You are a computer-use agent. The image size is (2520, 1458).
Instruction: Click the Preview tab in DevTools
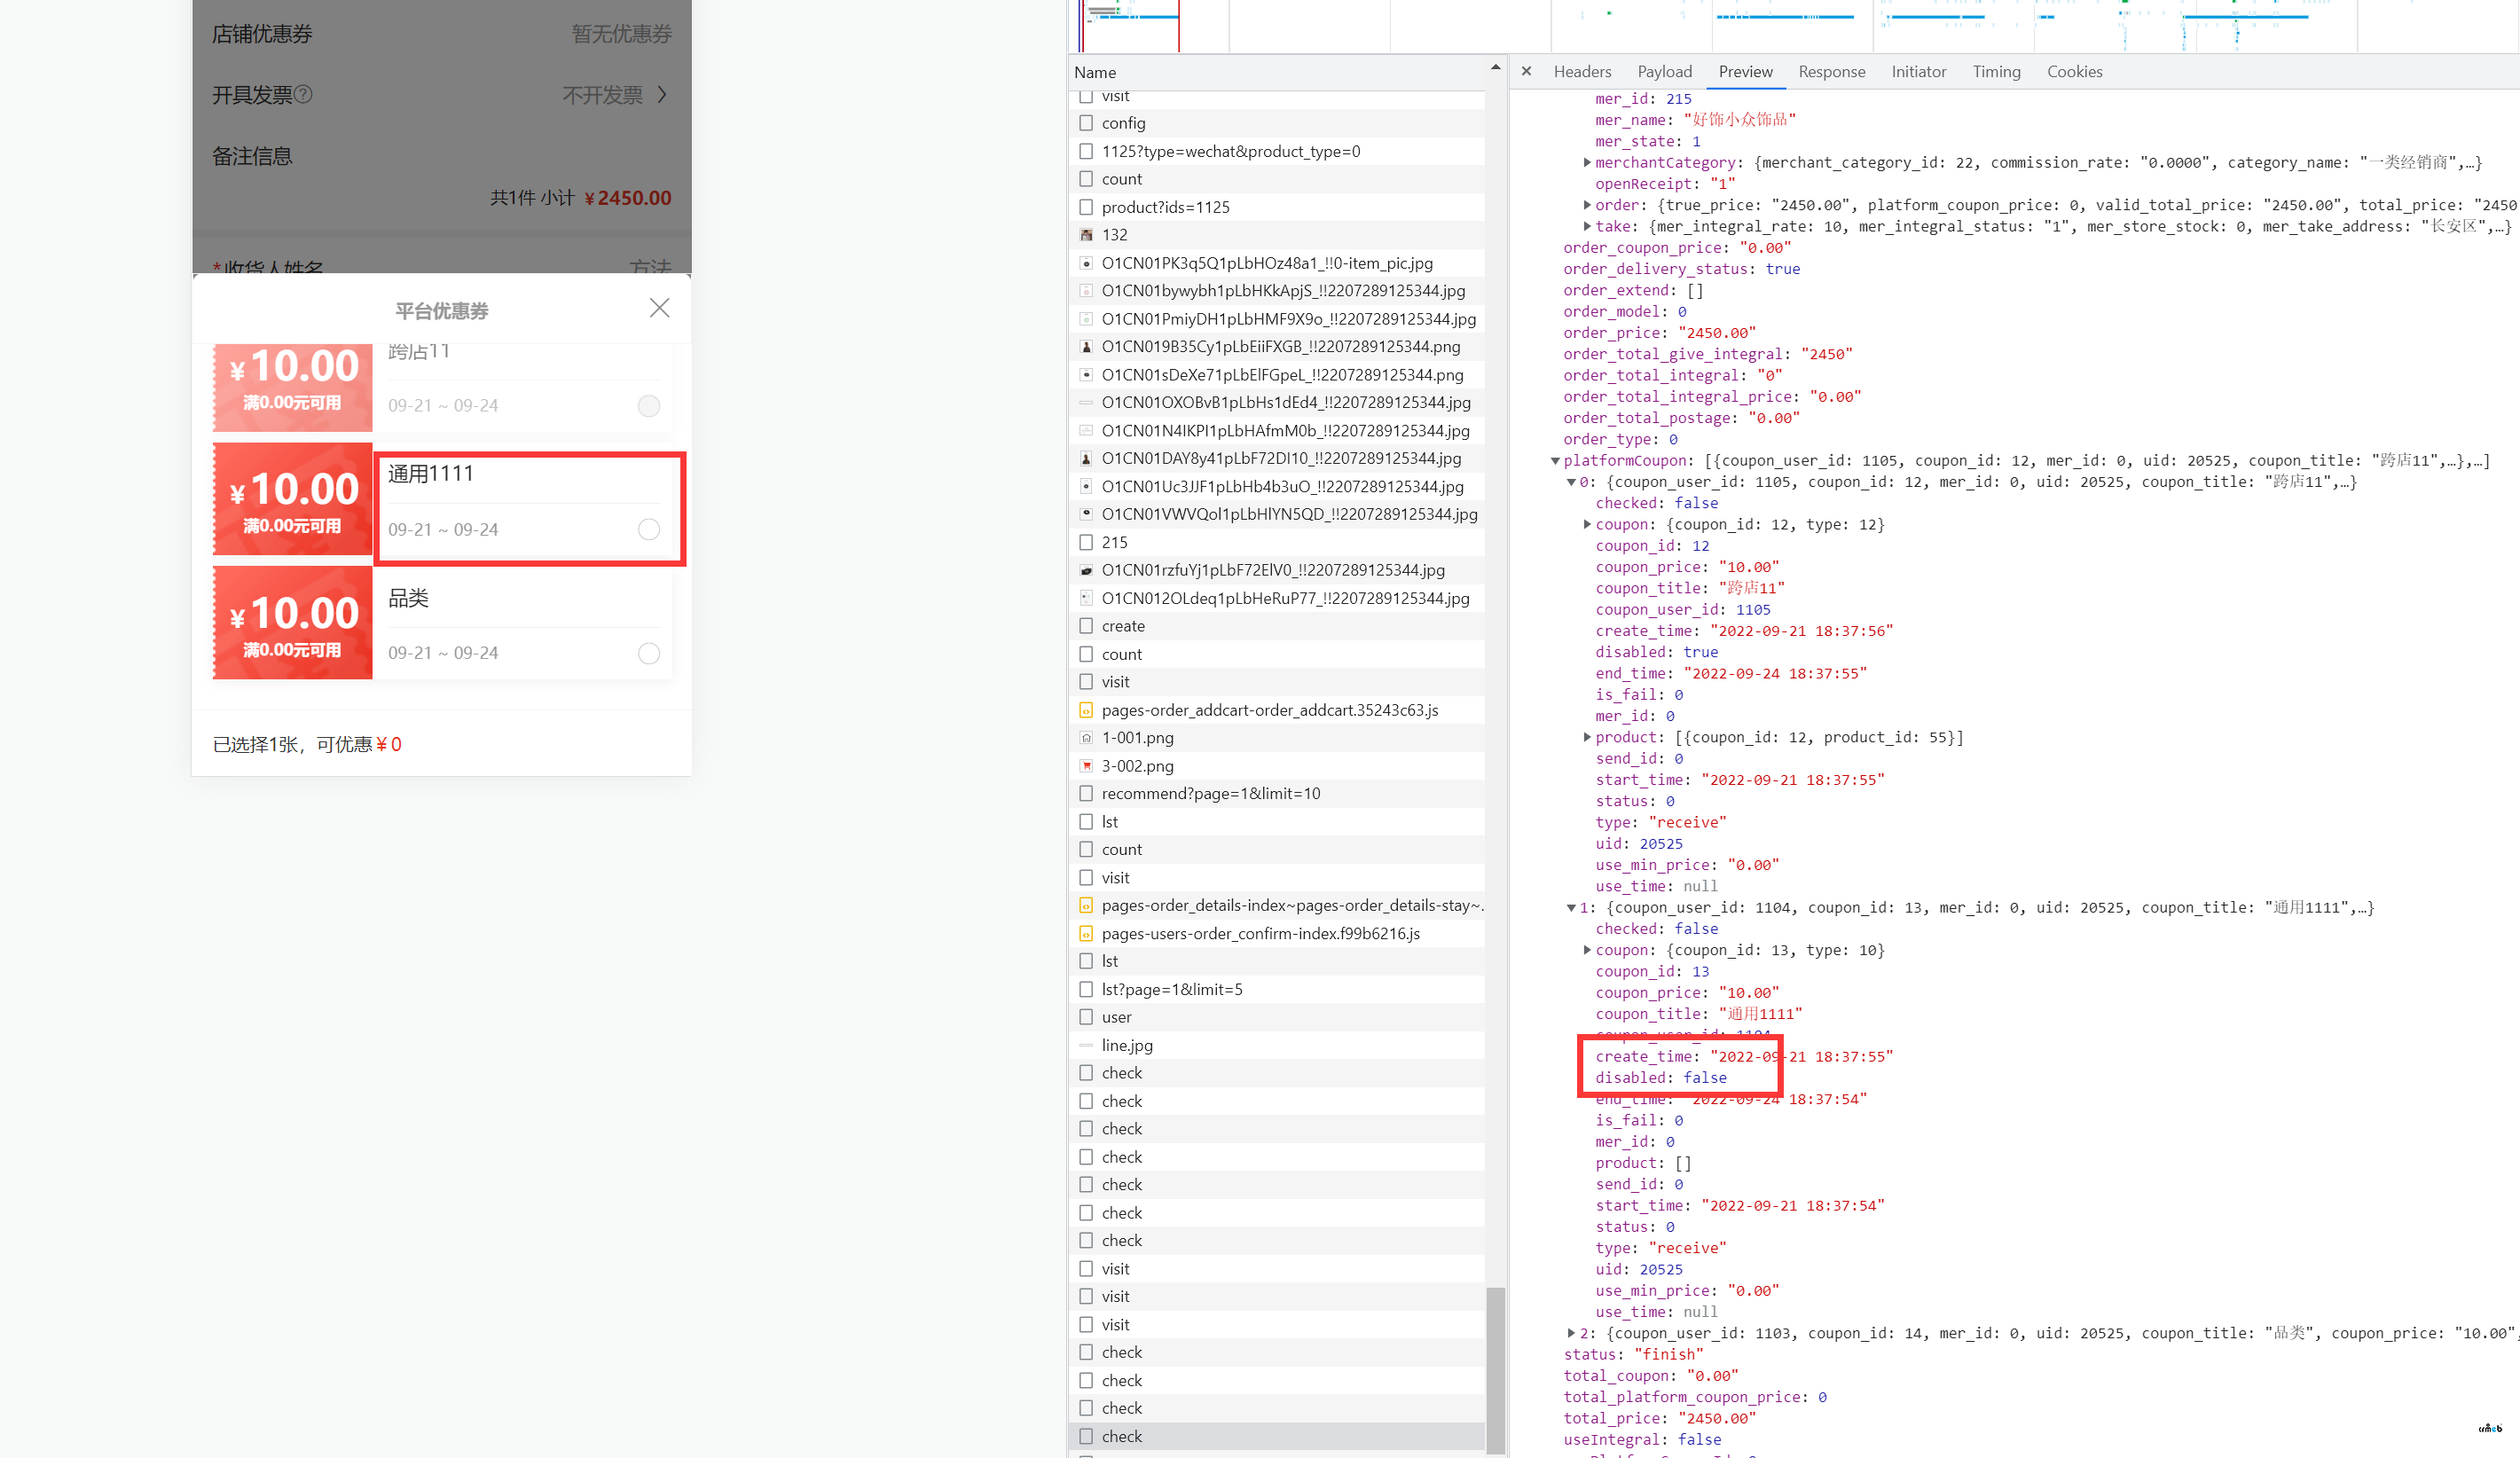[1744, 73]
